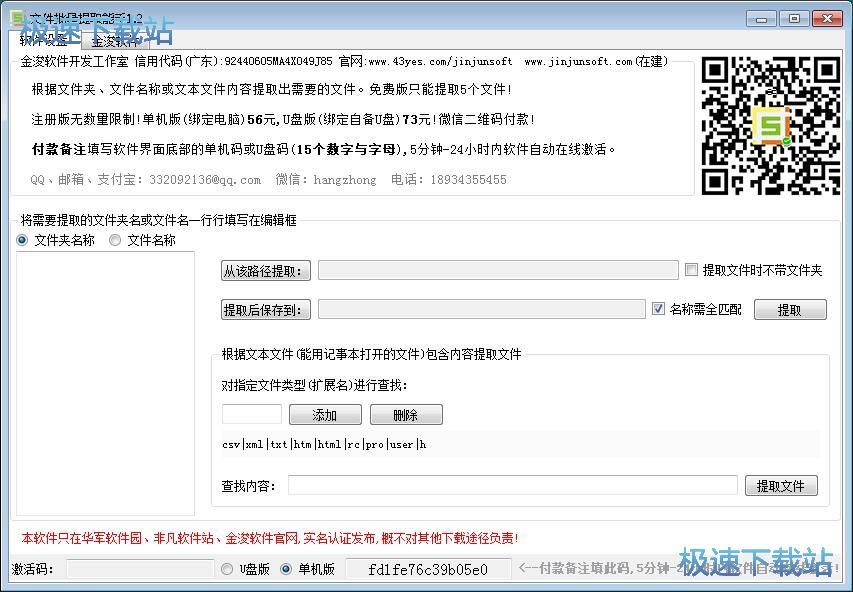Focus the 激活码 activation code field
The image size is (853, 592).
click(140, 569)
